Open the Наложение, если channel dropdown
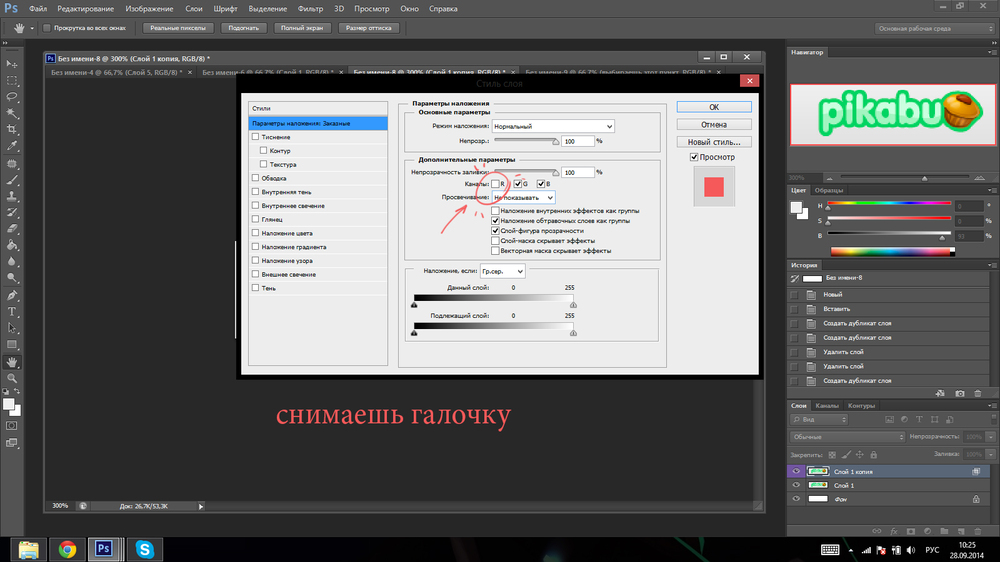1000x562 pixels. (502, 271)
